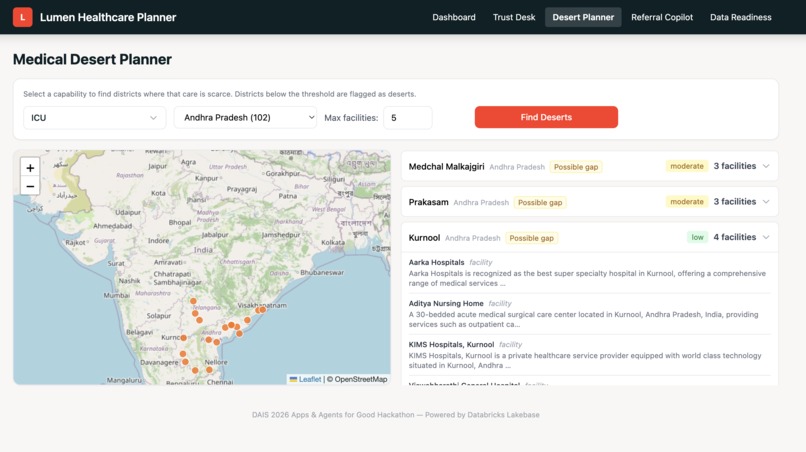Click the Kurnool district name

coord(424,238)
